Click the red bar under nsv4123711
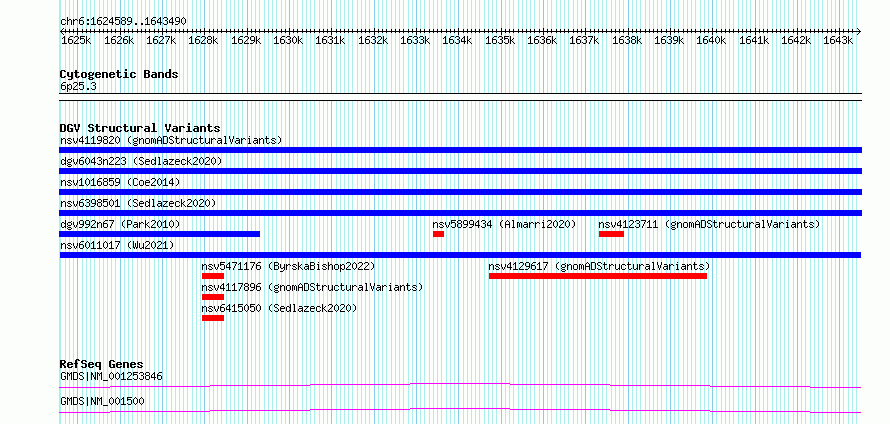The height and width of the screenshot is (424, 890). [611, 234]
